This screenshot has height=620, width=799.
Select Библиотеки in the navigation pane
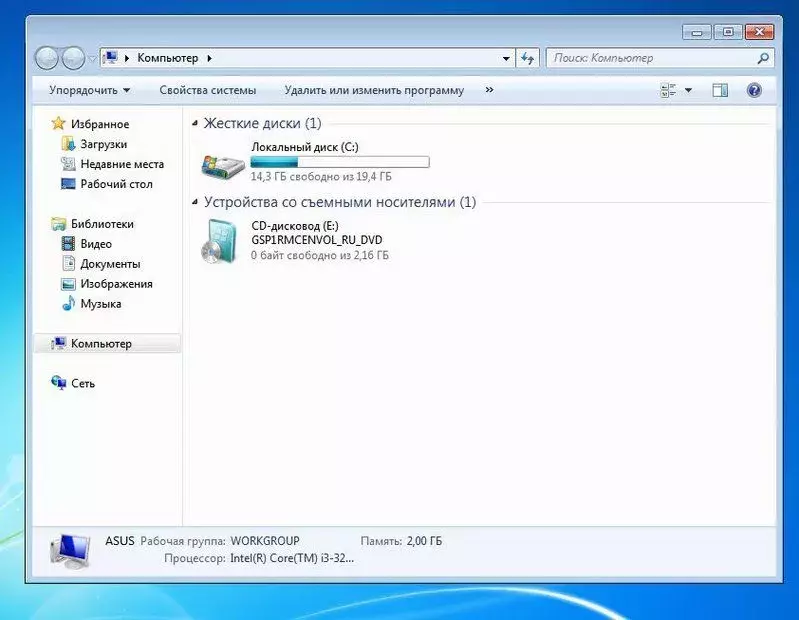[102, 224]
